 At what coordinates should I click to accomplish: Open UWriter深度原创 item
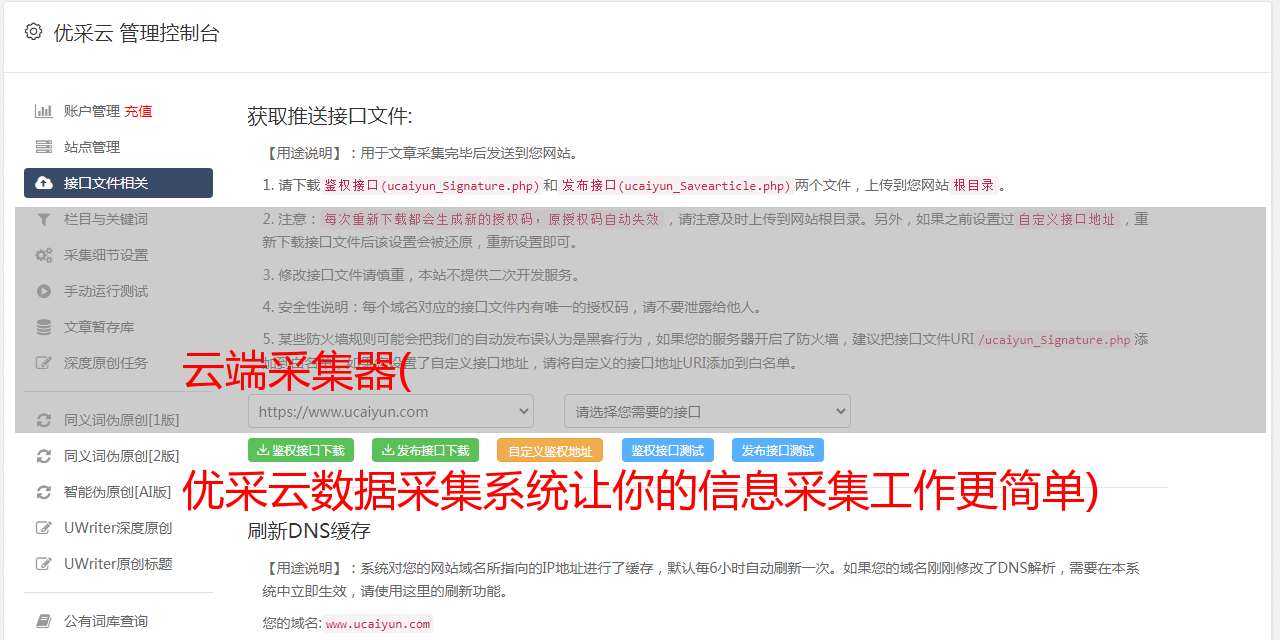pos(118,528)
